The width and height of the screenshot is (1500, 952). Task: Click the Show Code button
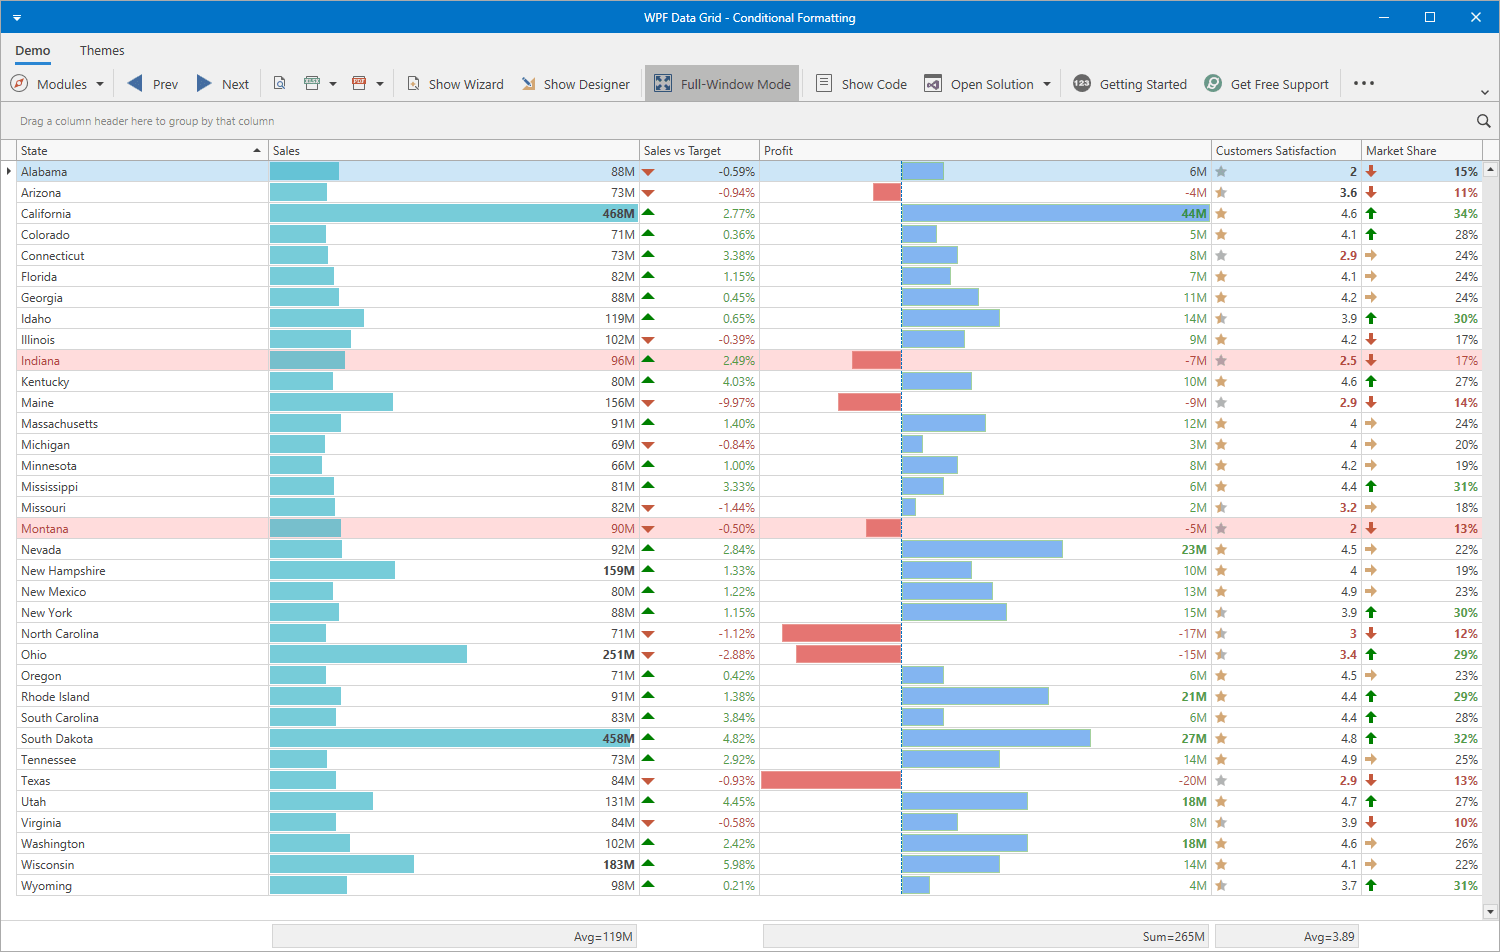pyautogui.click(x=862, y=84)
